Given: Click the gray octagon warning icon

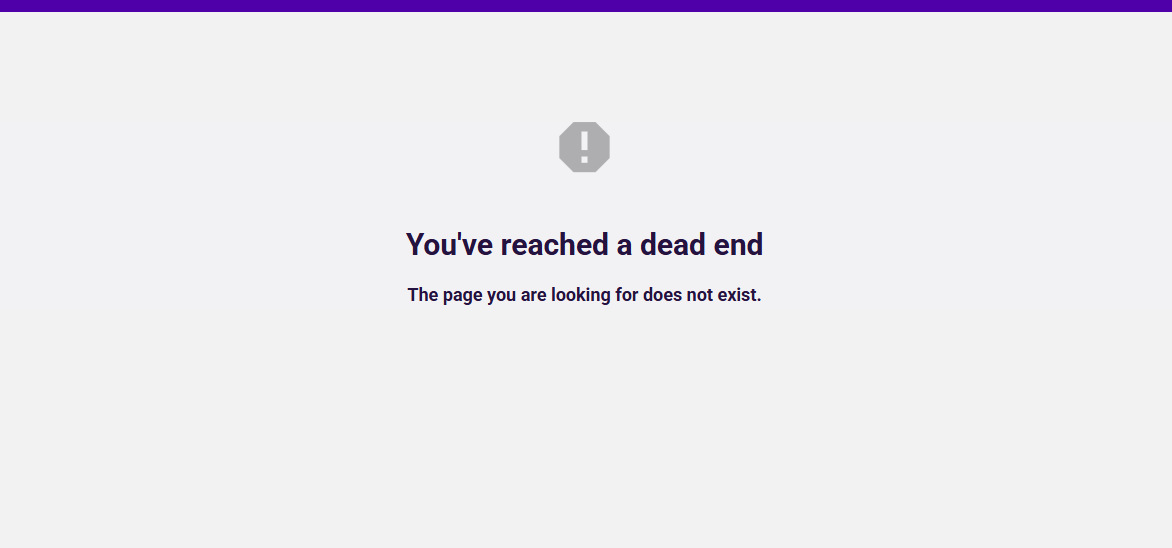Looking at the screenshot, I should coord(585,147).
